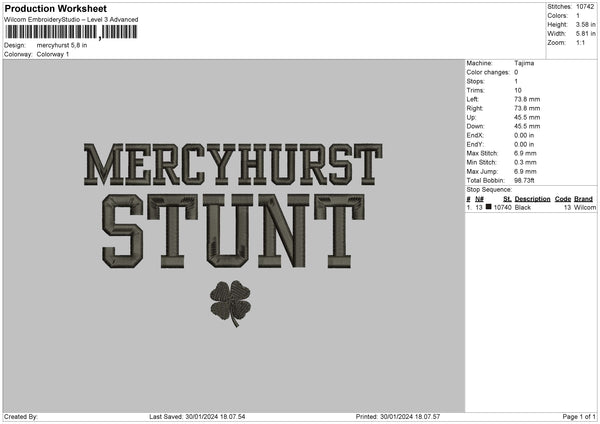The image size is (600, 424).
Task: Select the N# cell value 13
Action: (x=479, y=207)
